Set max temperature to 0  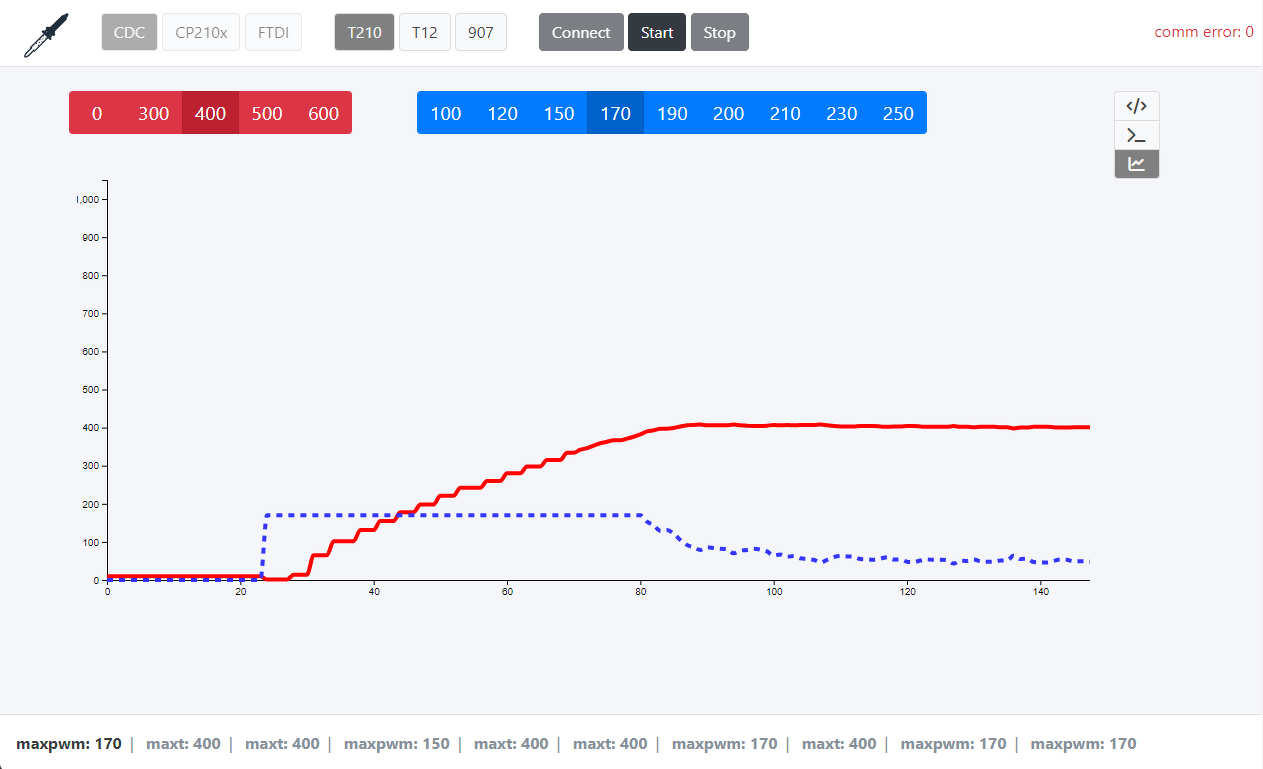tap(97, 113)
